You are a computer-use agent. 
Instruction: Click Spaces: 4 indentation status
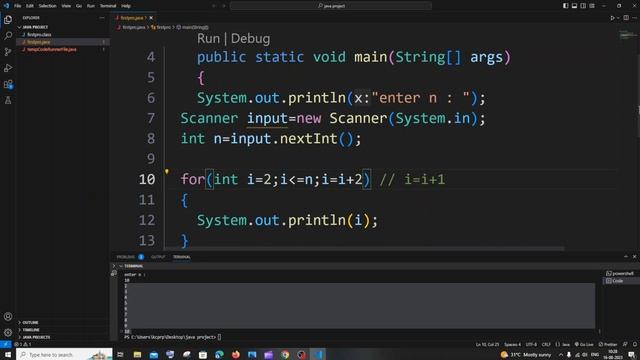pos(513,344)
